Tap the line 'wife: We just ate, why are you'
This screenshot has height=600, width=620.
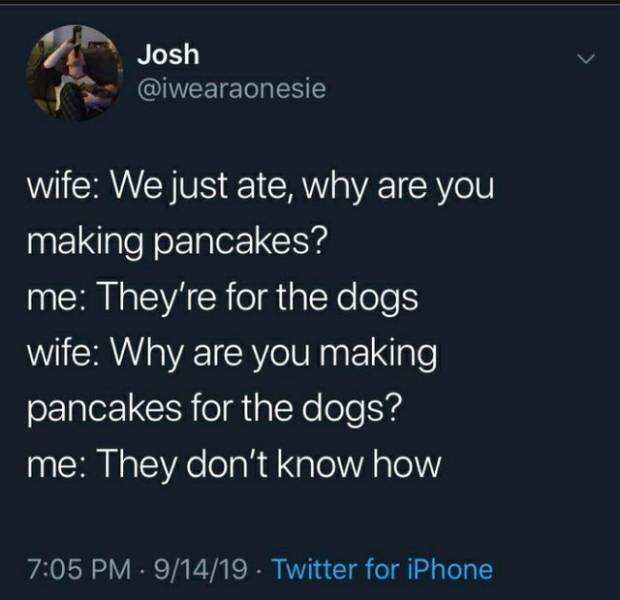click(x=261, y=187)
